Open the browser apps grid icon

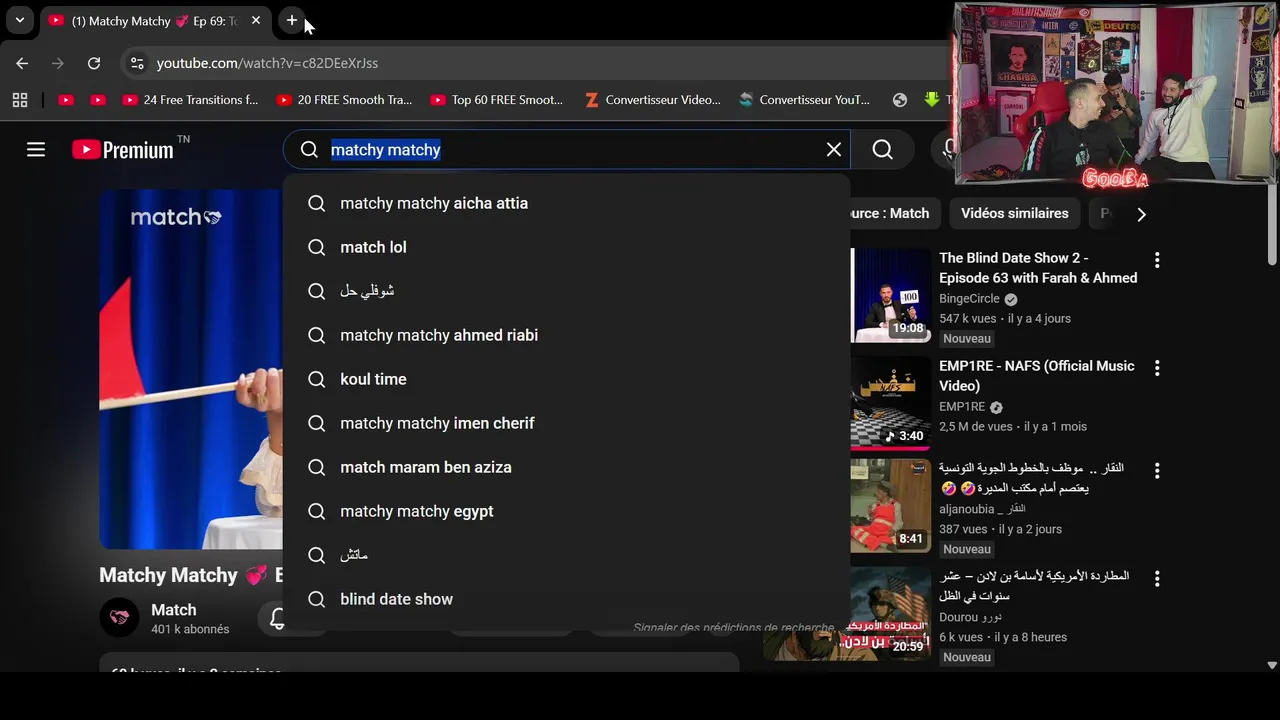click(x=20, y=100)
